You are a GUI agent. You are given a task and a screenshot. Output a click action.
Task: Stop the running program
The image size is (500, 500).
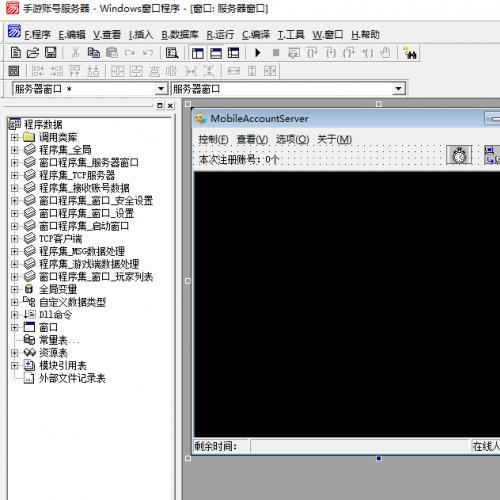click(276, 53)
